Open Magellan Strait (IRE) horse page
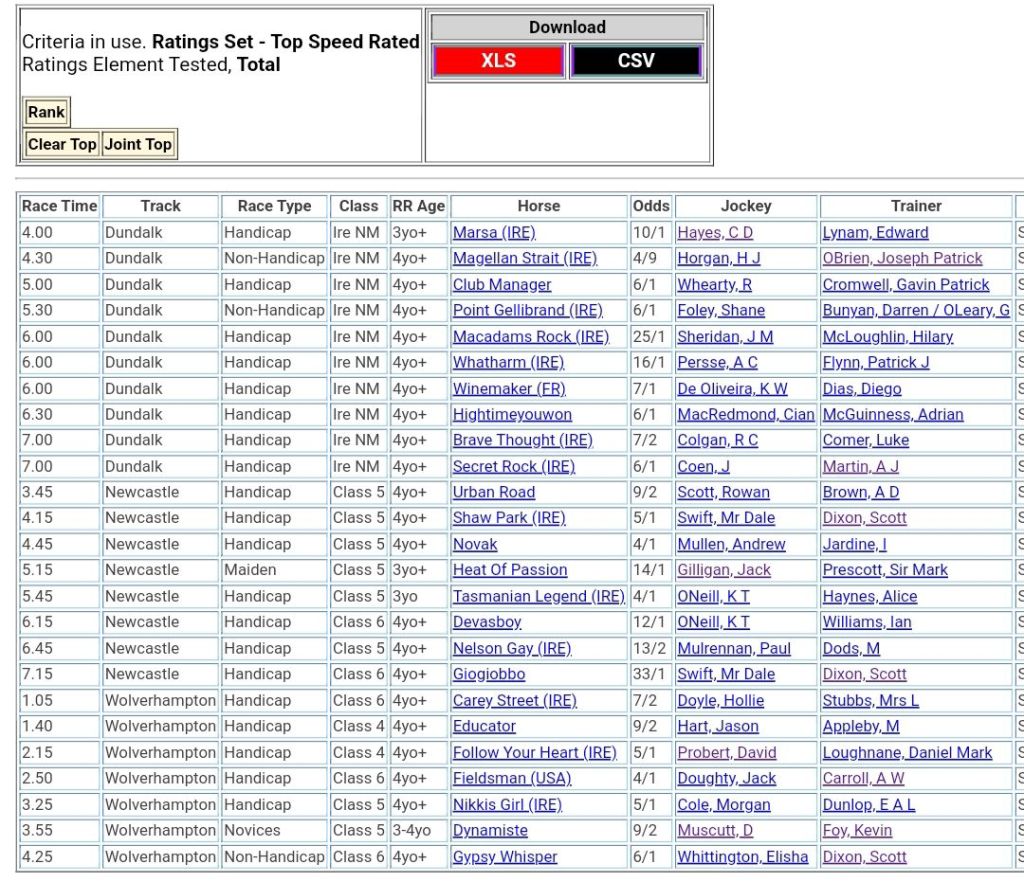Image resolution: width=1024 pixels, height=882 pixels. [524, 259]
